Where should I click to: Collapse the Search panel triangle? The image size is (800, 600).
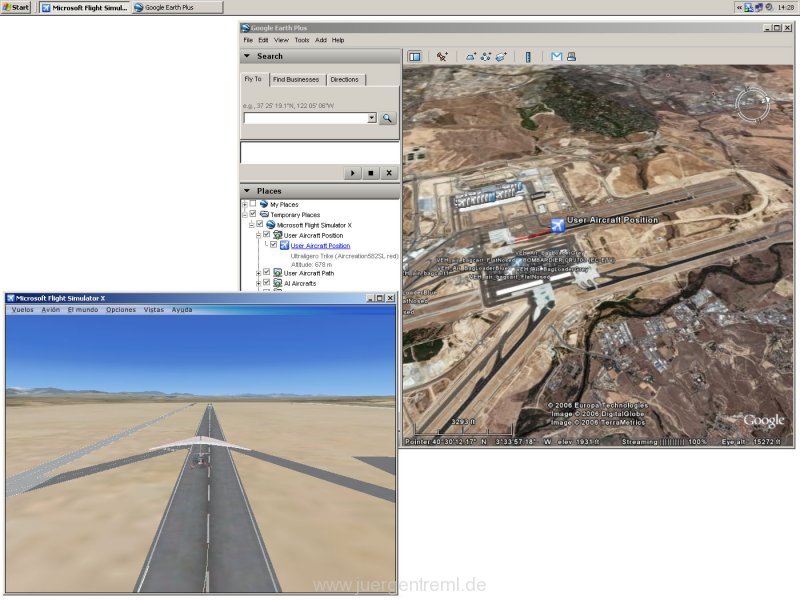247,56
